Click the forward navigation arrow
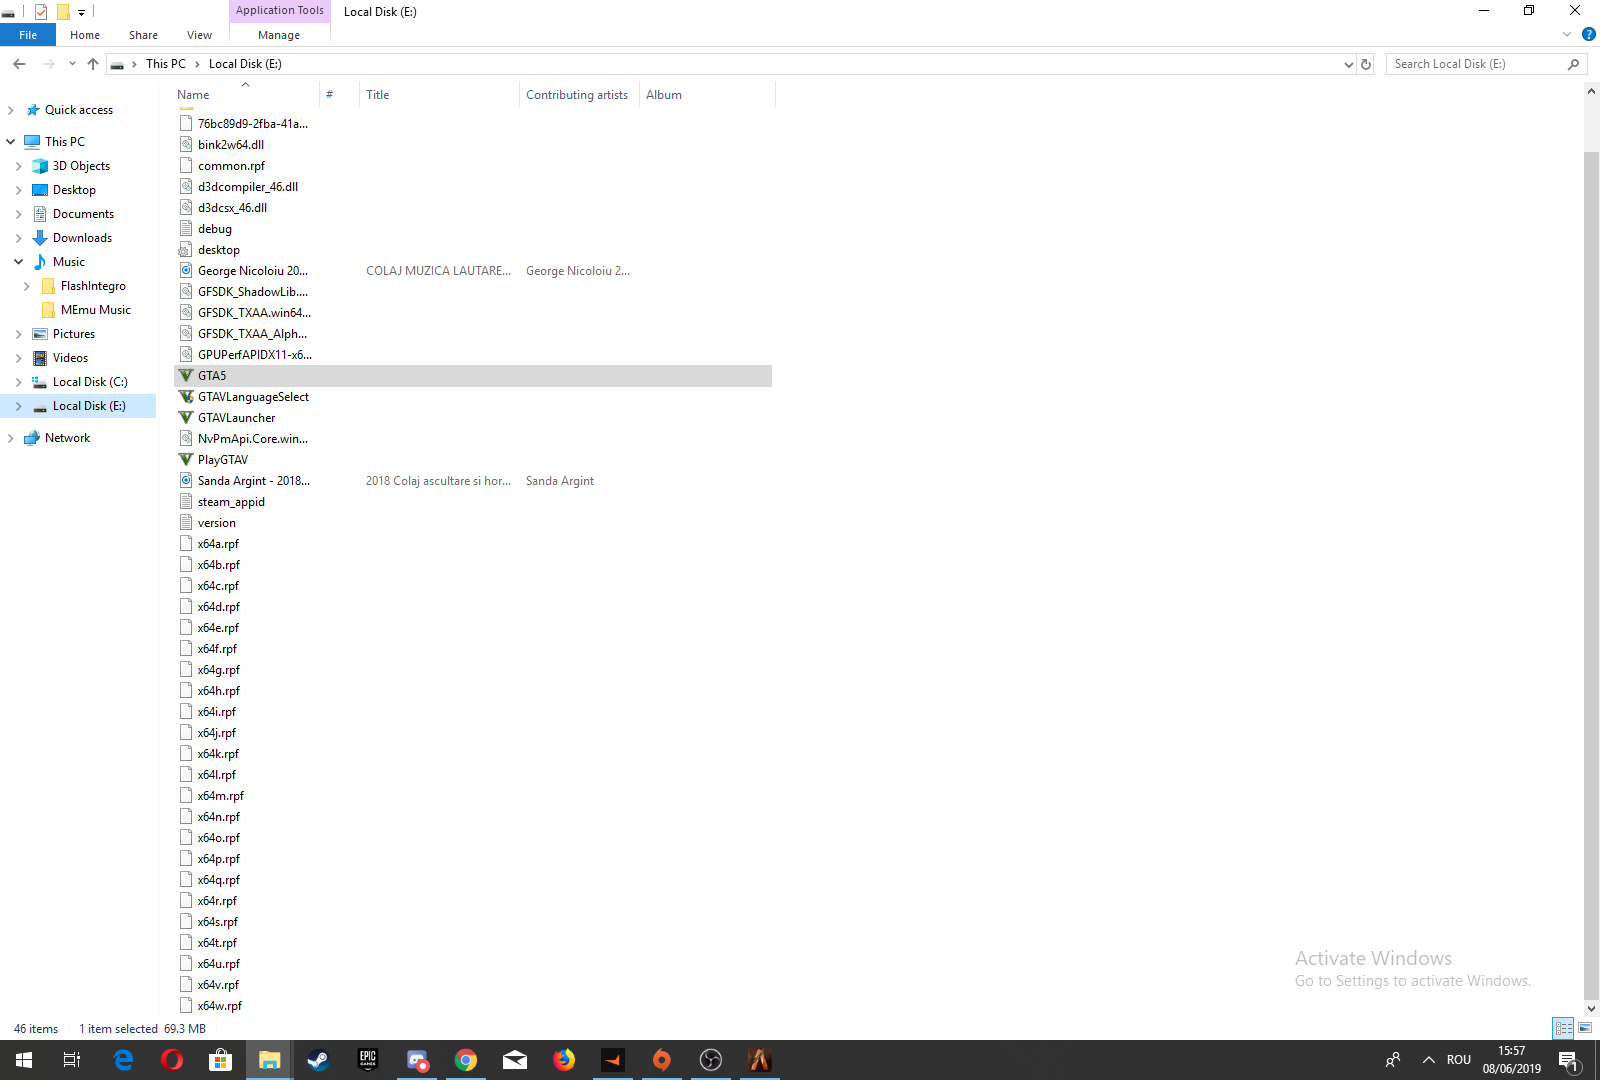Screen dimensions: 1600x1080 tap(49, 64)
